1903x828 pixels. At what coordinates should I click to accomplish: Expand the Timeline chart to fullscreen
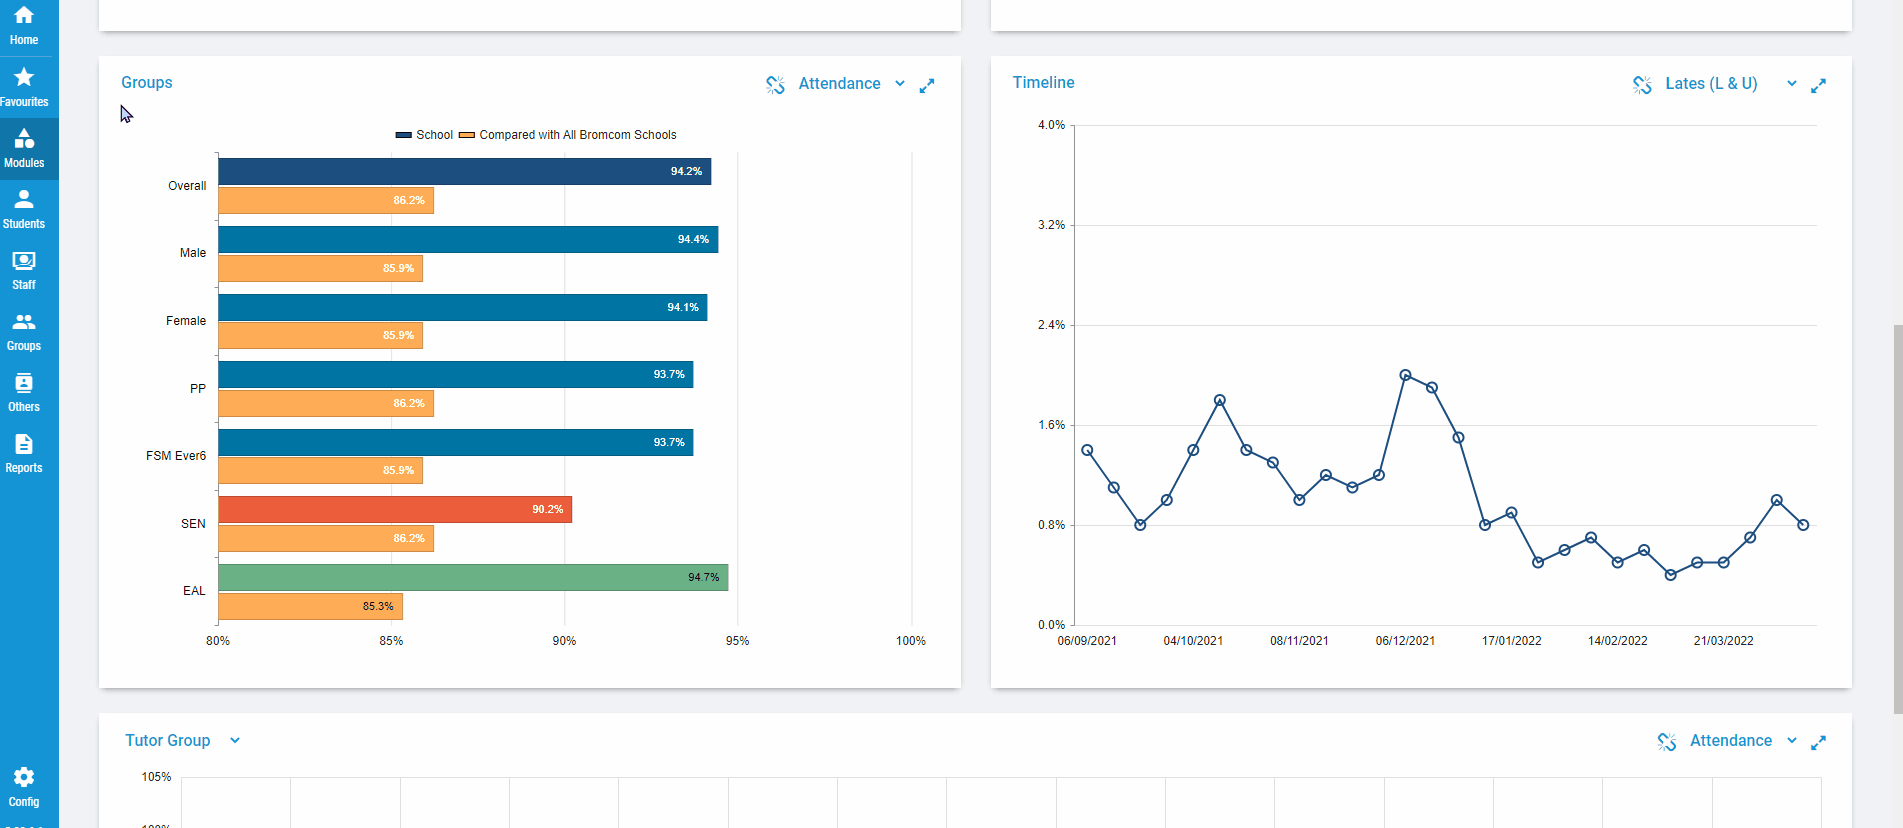(x=1818, y=85)
